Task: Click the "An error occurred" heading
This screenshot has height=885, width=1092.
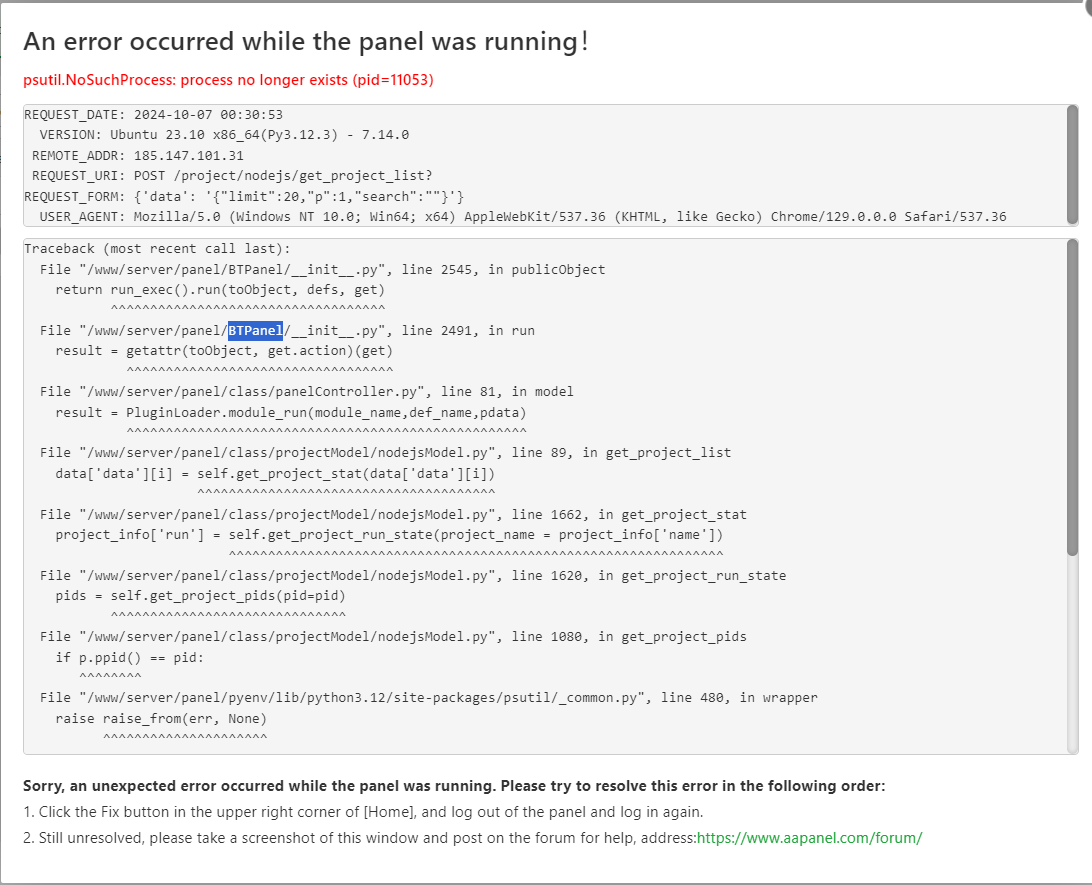Action: coord(306,41)
